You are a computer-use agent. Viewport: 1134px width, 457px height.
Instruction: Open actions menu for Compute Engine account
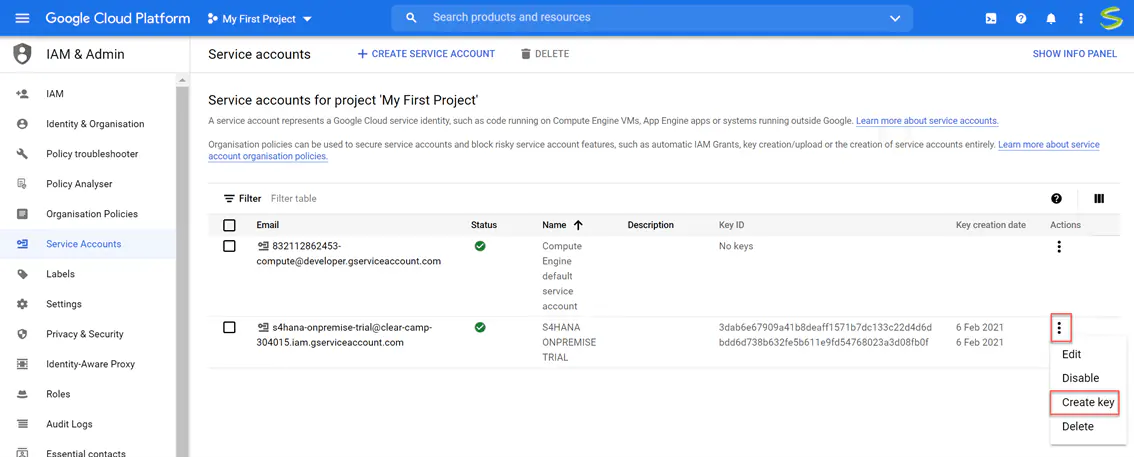[1059, 247]
